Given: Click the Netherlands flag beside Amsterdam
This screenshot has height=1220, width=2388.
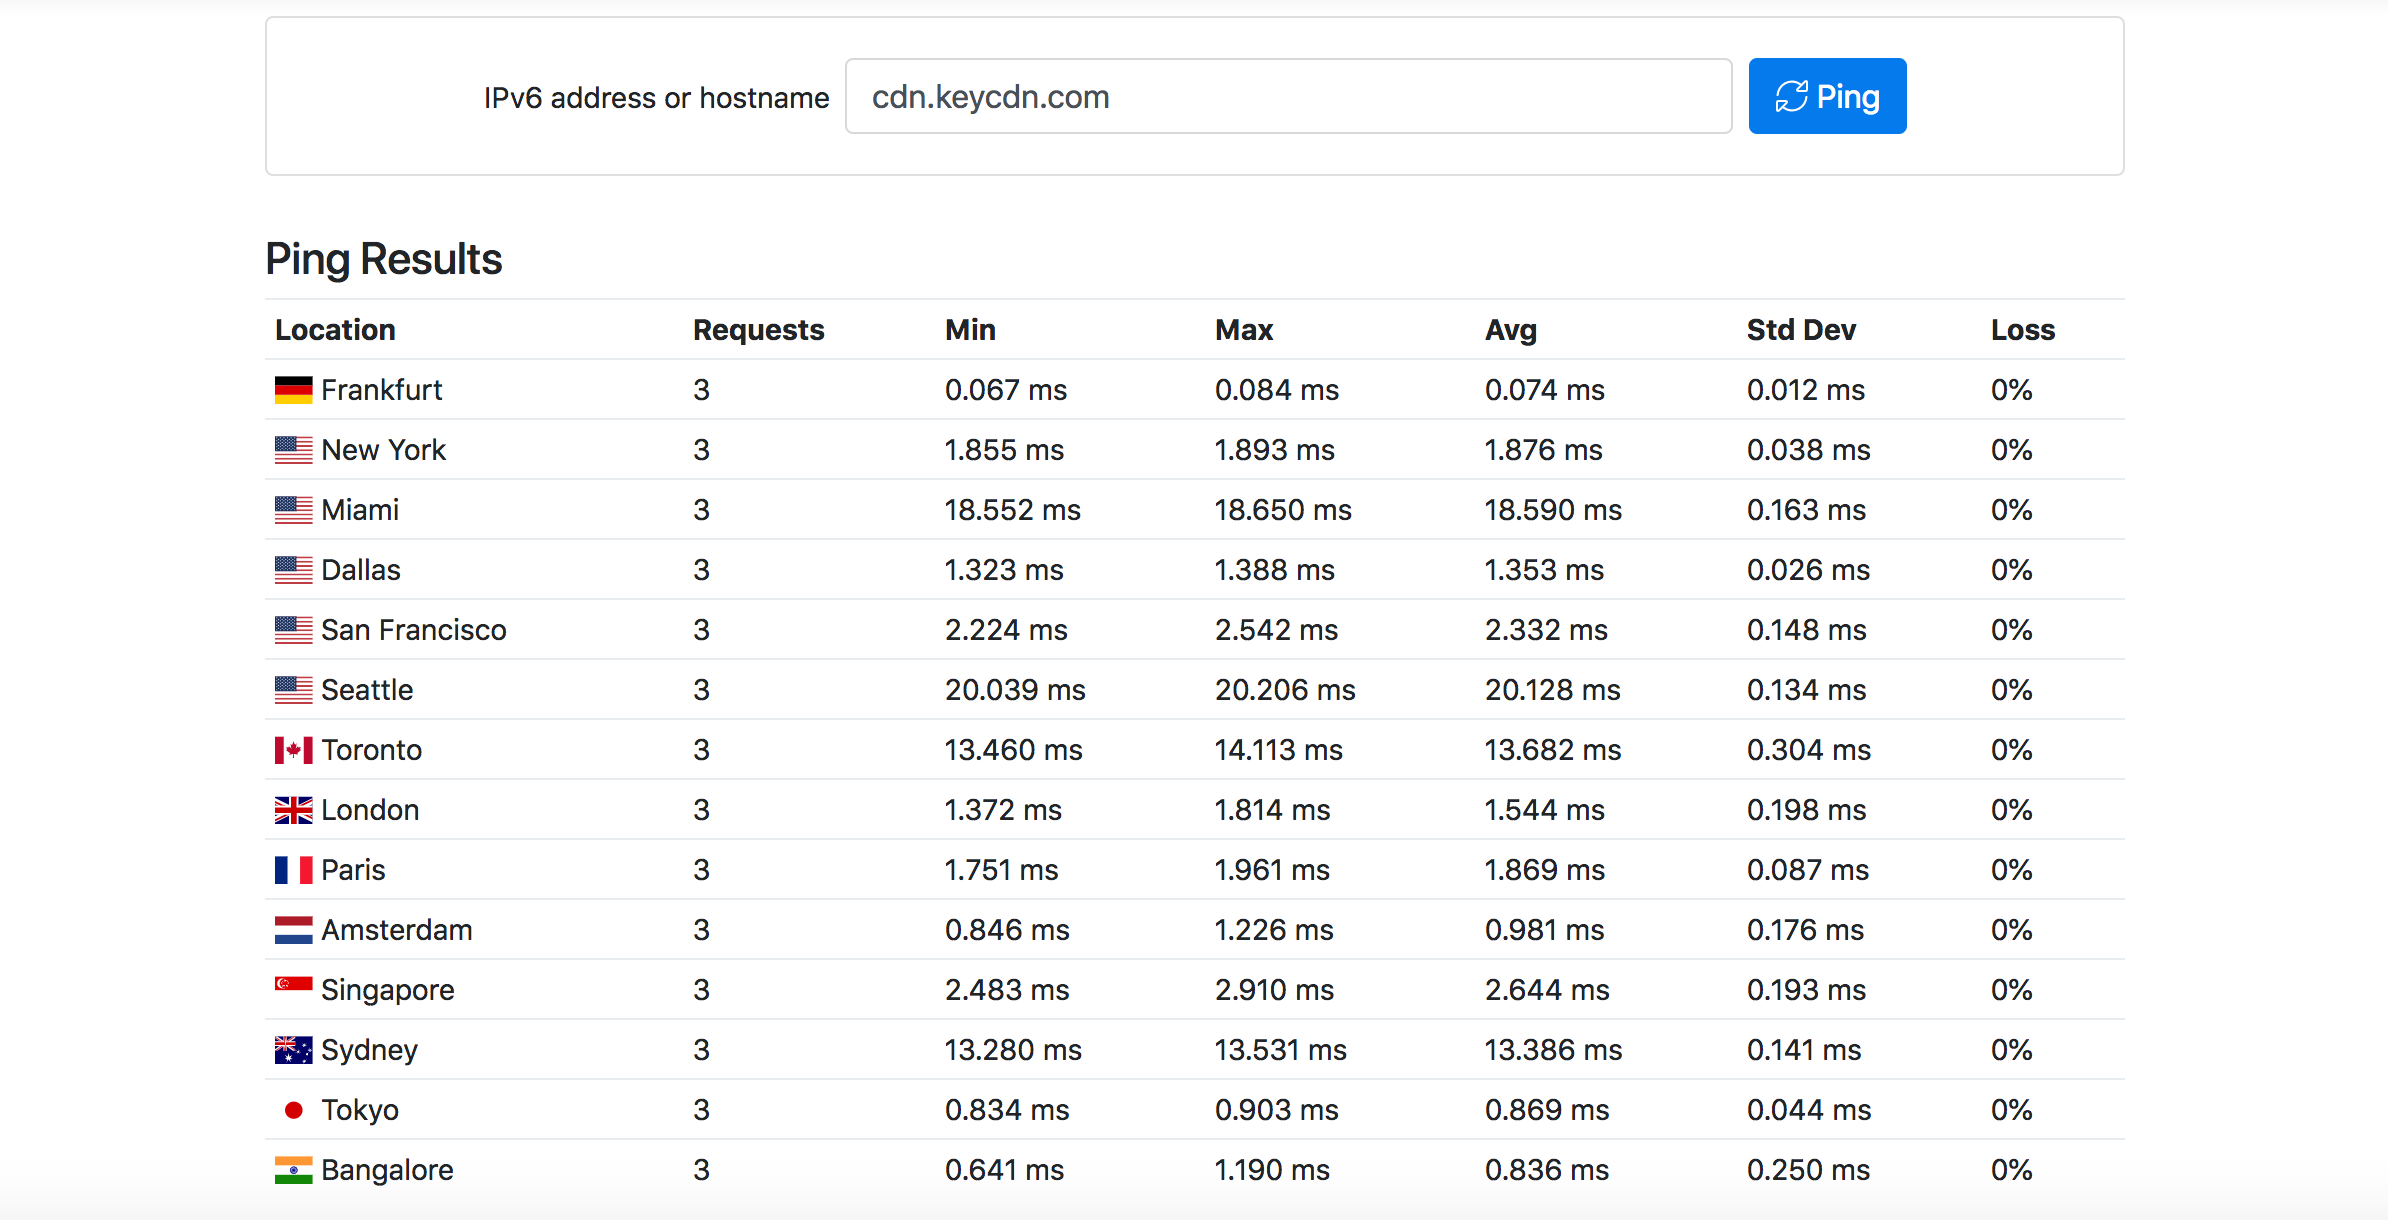Looking at the screenshot, I should [294, 930].
